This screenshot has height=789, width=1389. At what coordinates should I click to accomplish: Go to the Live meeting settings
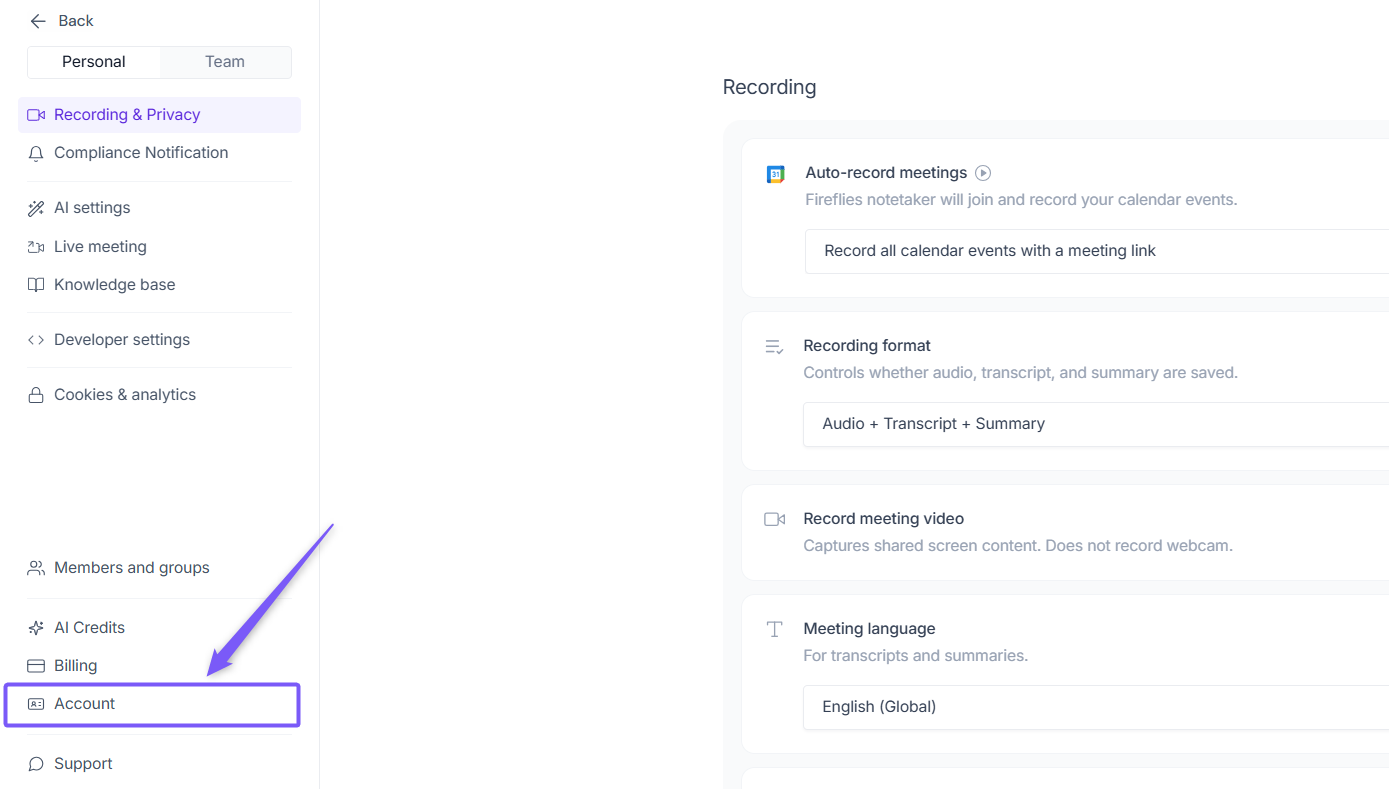coord(100,247)
